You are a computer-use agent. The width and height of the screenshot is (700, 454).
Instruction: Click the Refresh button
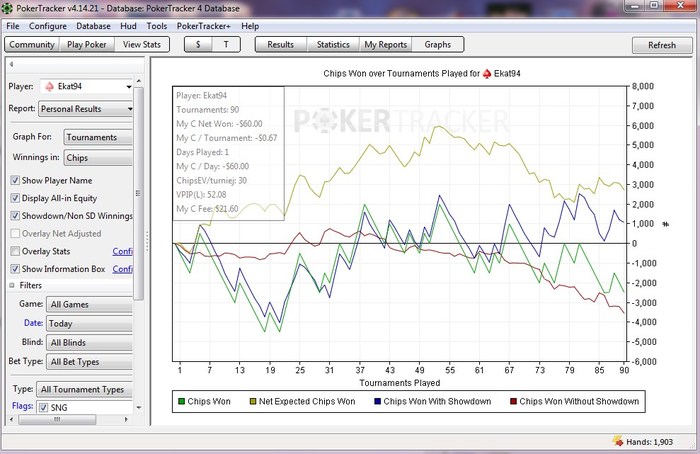(x=662, y=45)
